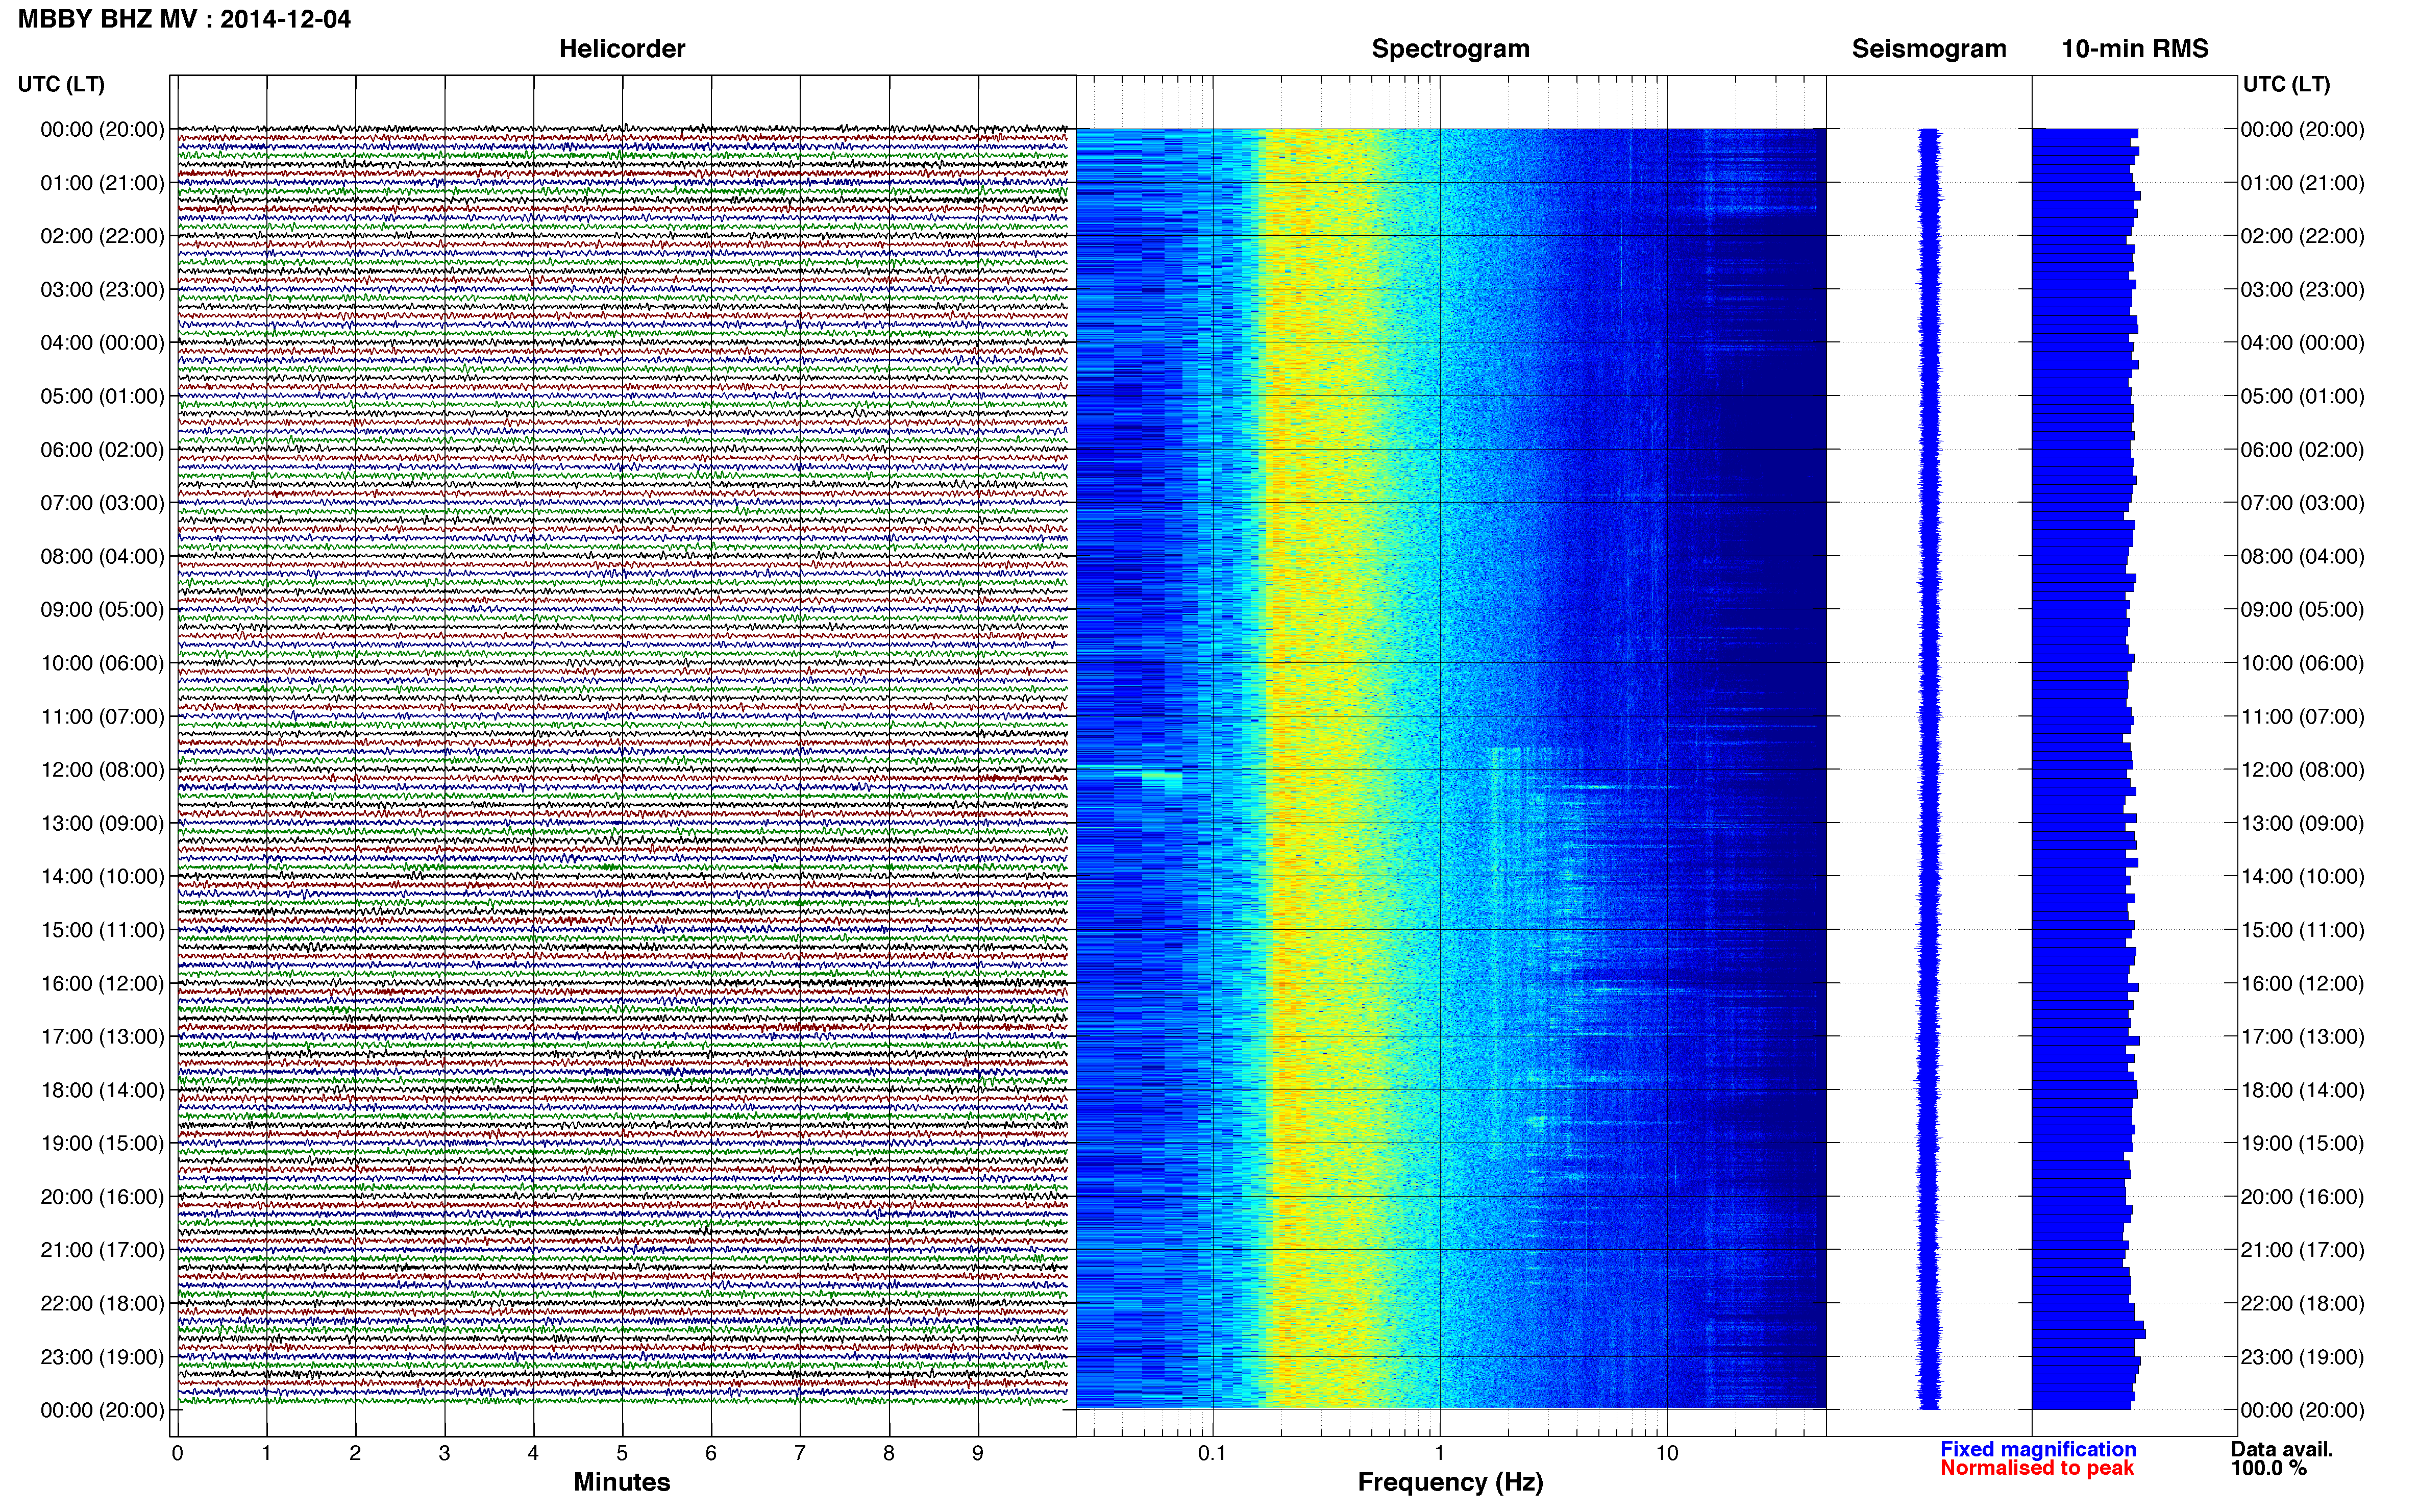Image resolution: width=2419 pixels, height=1512 pixels.
Task: Click the '0.1' frequency tick label
Action: point(1212,1453)
